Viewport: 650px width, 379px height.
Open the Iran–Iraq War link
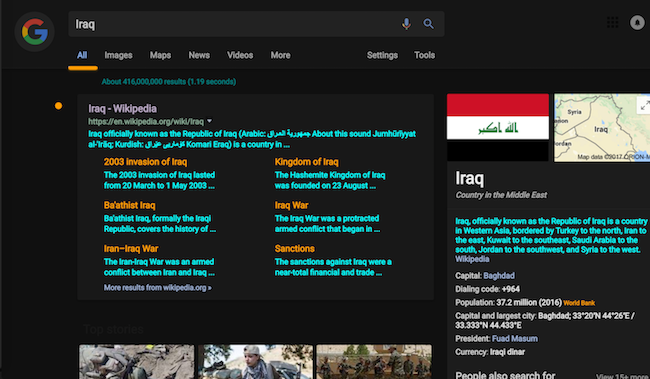[131, 249]
